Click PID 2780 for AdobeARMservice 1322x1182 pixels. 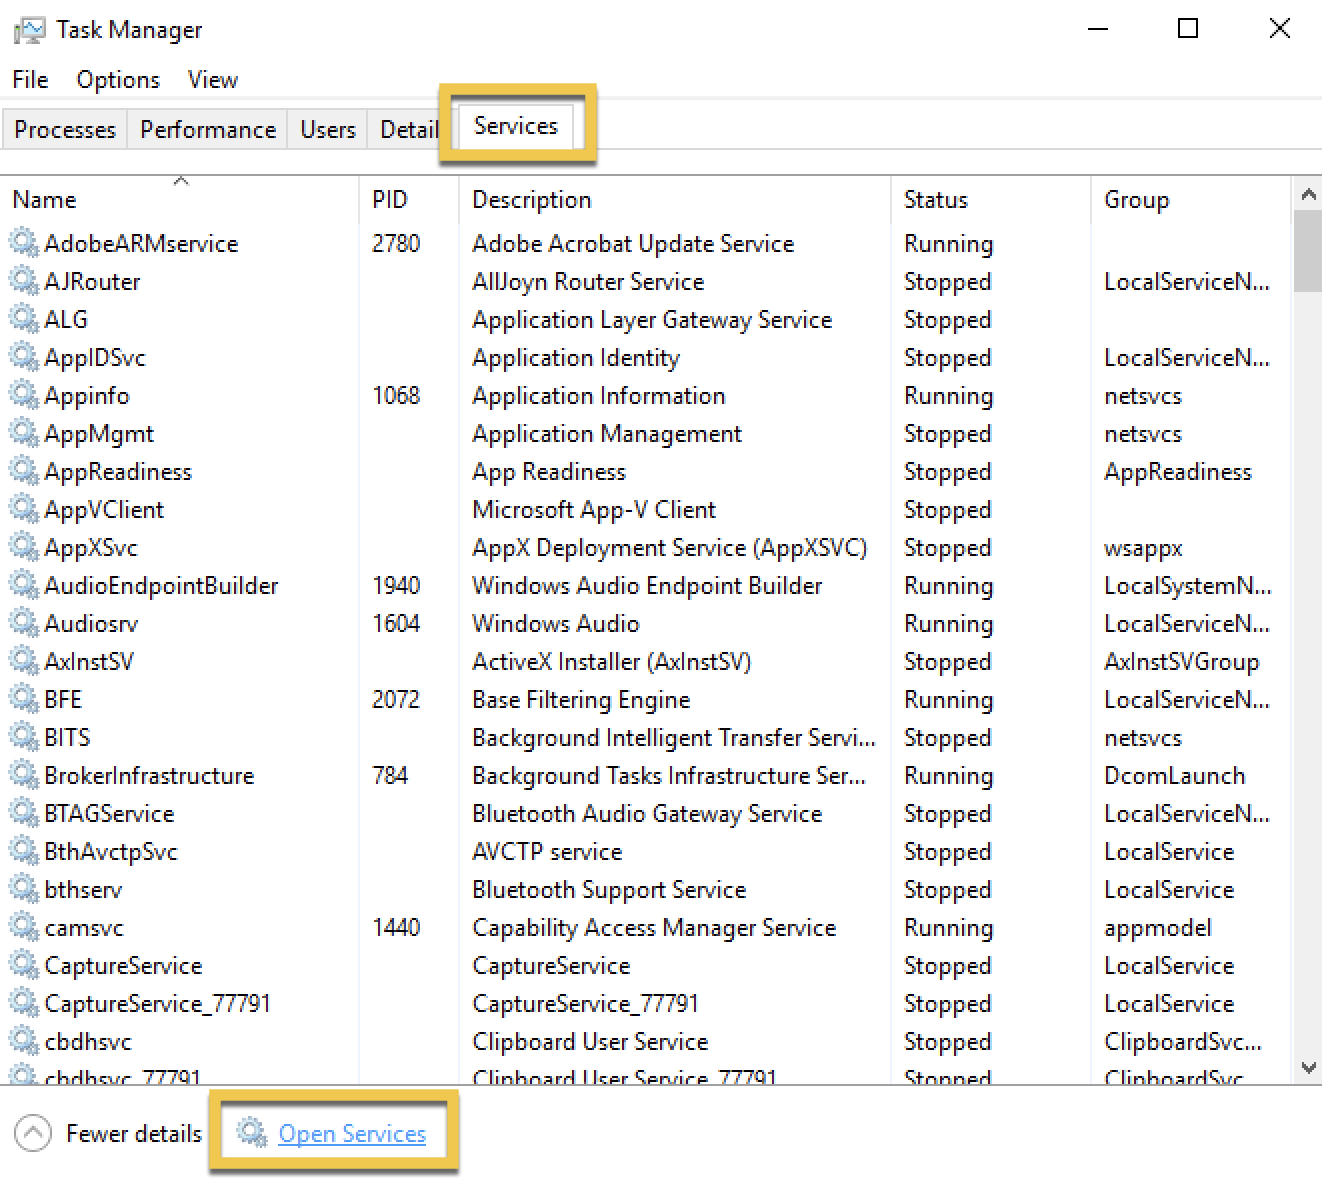tap(396, 244)
